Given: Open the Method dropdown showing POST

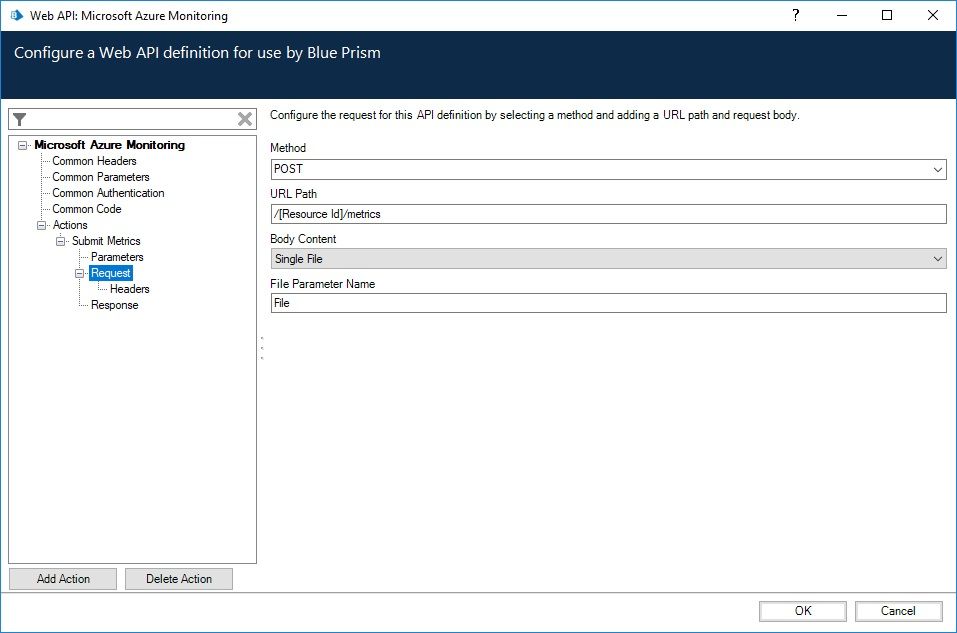Looking at the screenshot, I should [608, 170].
